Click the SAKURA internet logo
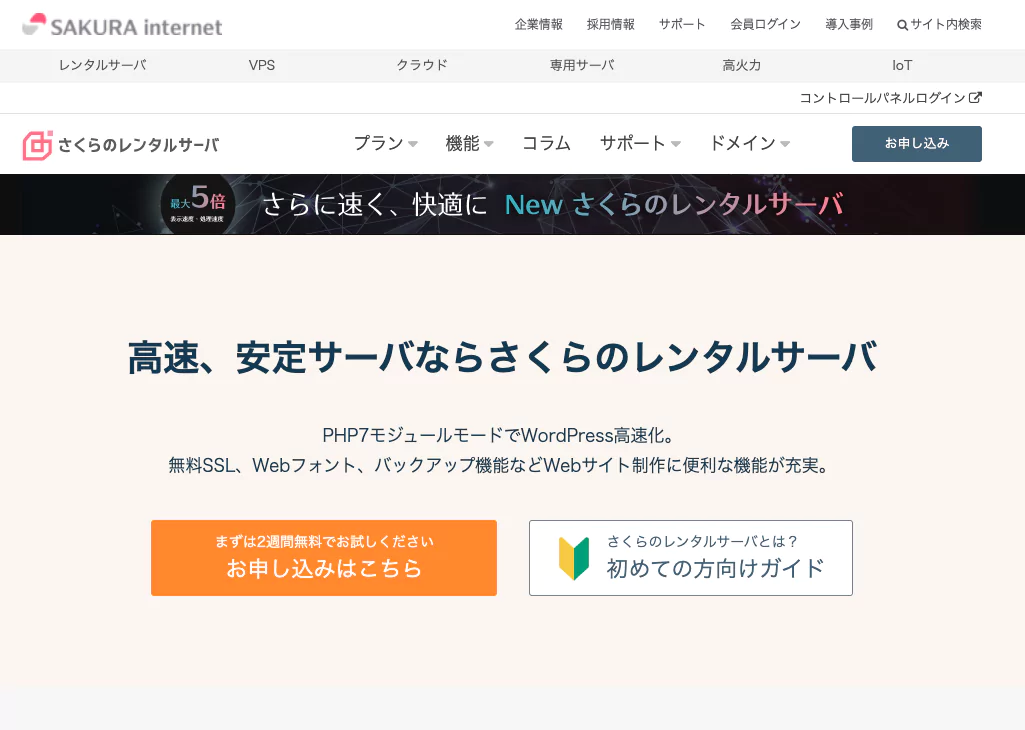Viewport: 1025px width, 730px height. point(122,25)
